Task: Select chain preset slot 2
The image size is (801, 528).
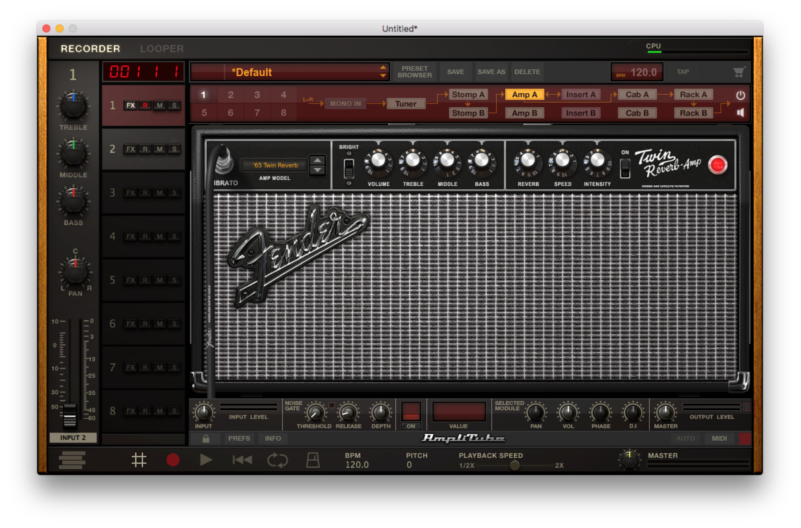Action: coord(230,95)
